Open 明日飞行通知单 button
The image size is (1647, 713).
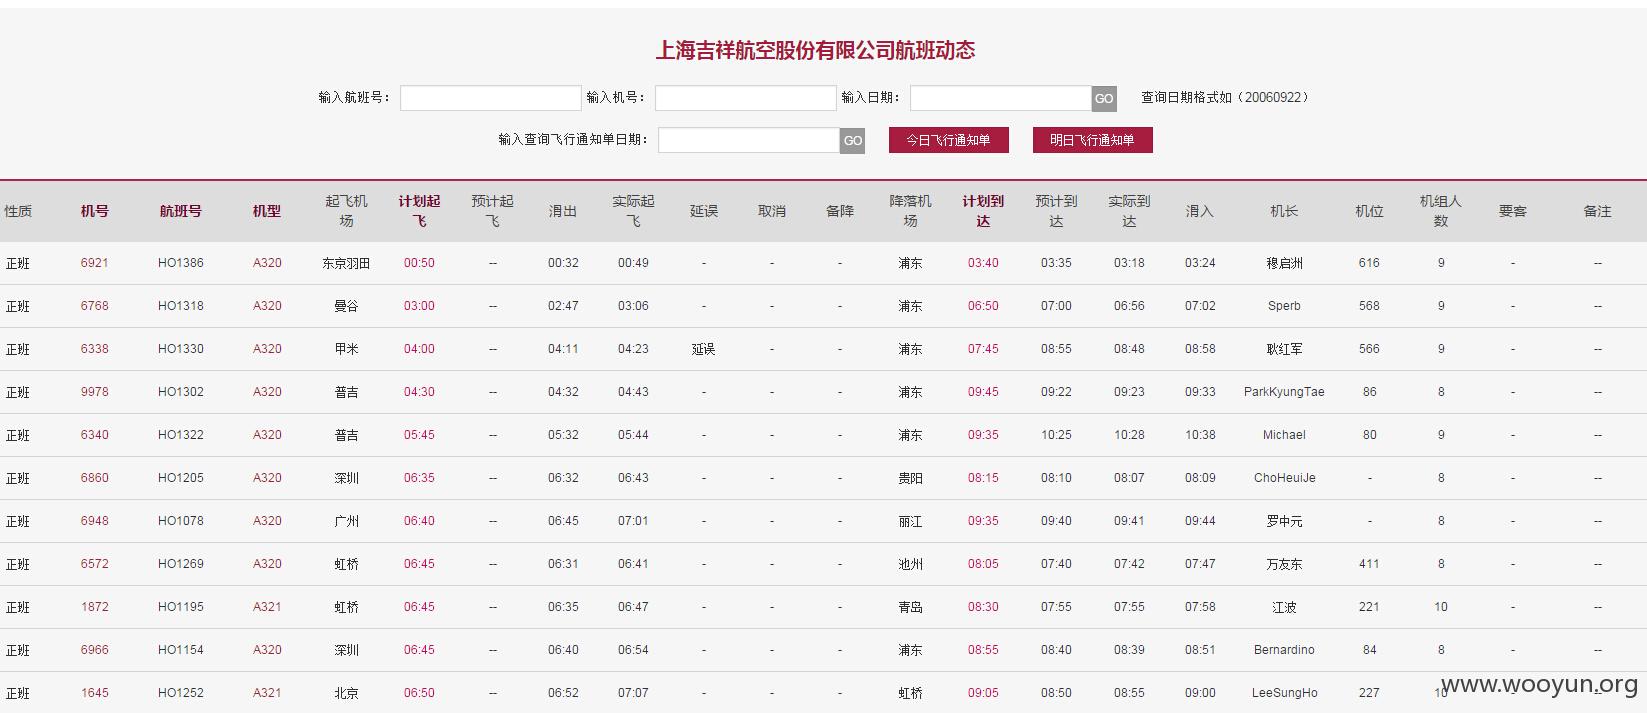(x=1092, y=140)
